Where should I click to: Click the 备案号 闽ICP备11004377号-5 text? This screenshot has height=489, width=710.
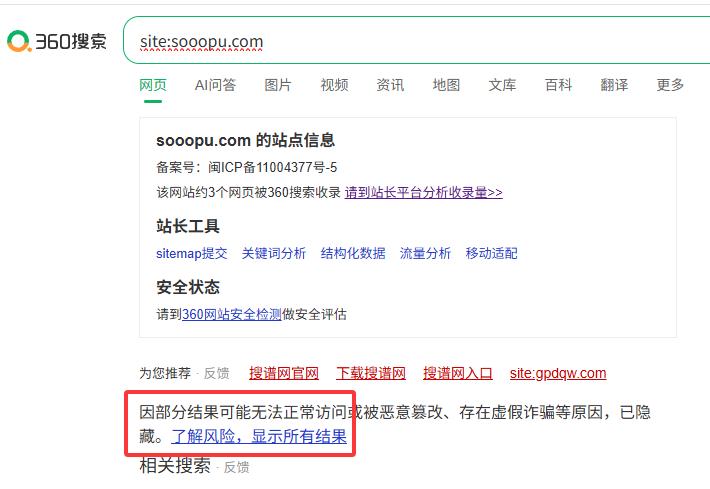click(247, 168)
